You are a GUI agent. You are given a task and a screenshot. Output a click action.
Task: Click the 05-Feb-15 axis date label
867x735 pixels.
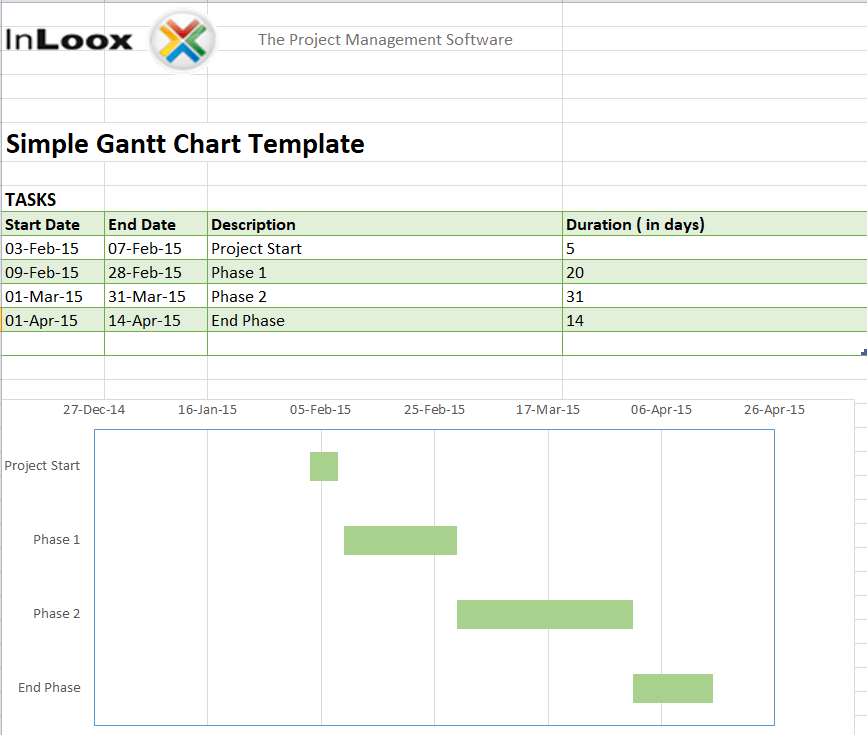(x=321, y=409)
